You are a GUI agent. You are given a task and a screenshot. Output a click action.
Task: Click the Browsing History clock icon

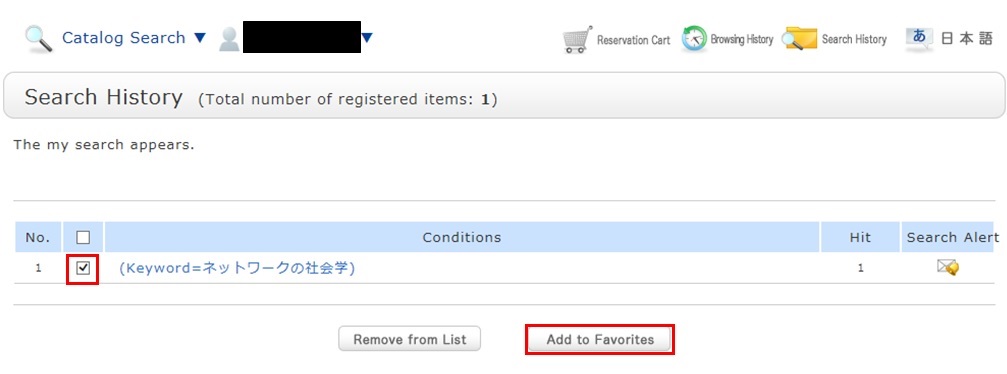click(694, 39)
